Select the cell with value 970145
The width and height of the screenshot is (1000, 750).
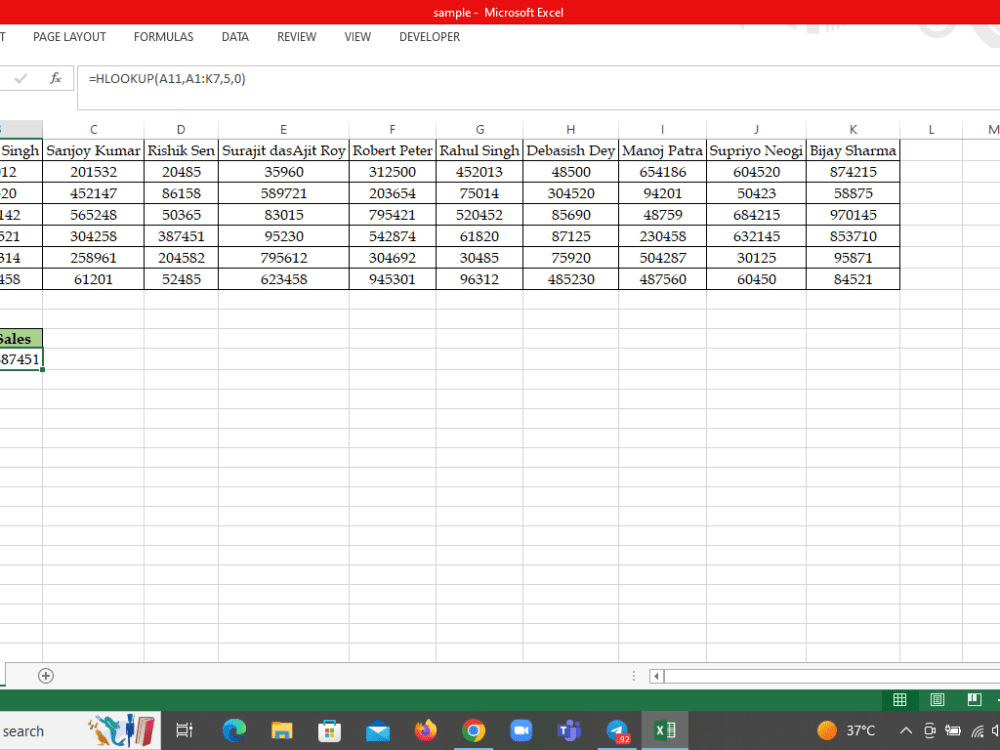[853, 215]
